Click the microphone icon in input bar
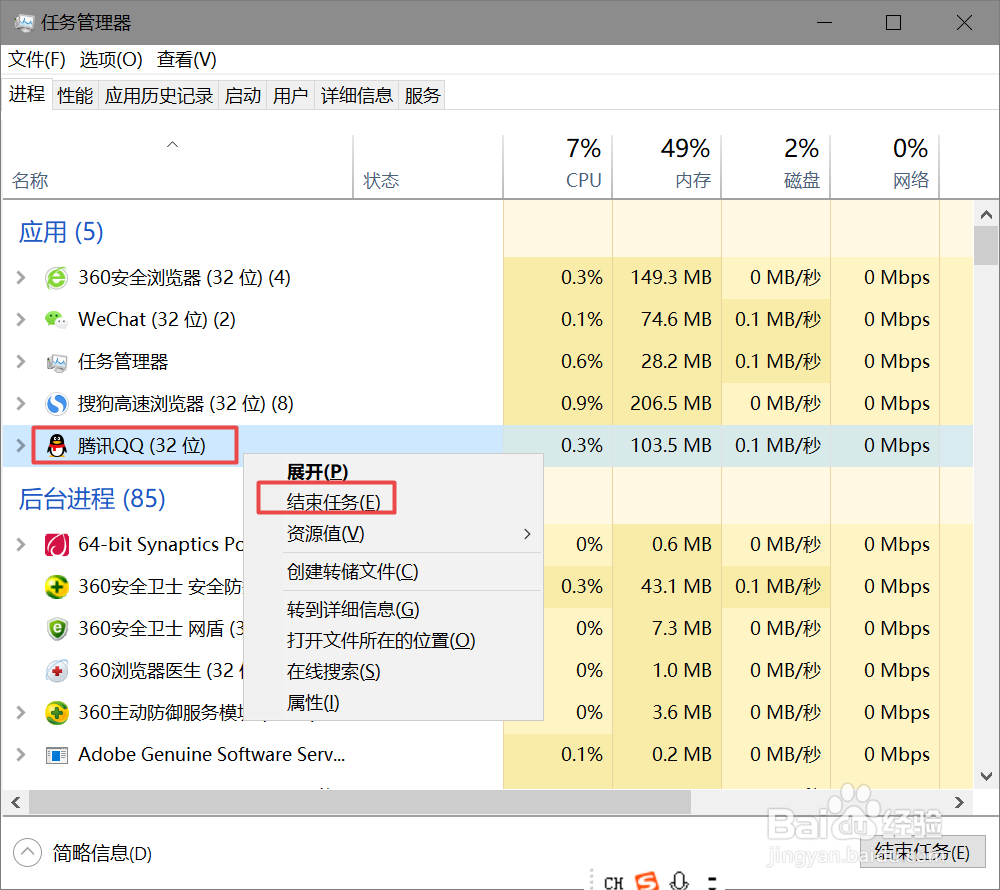 click(x=679, y=880)
